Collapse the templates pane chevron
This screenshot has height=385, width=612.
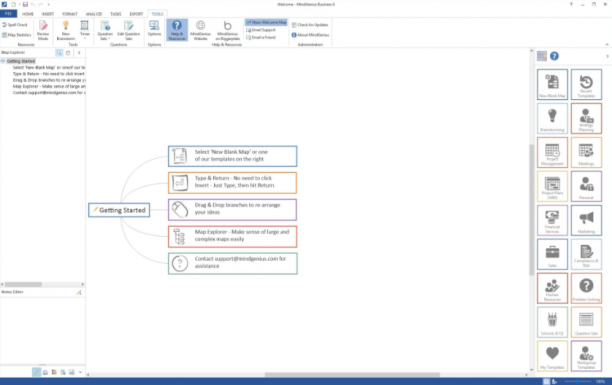[607, 56]
